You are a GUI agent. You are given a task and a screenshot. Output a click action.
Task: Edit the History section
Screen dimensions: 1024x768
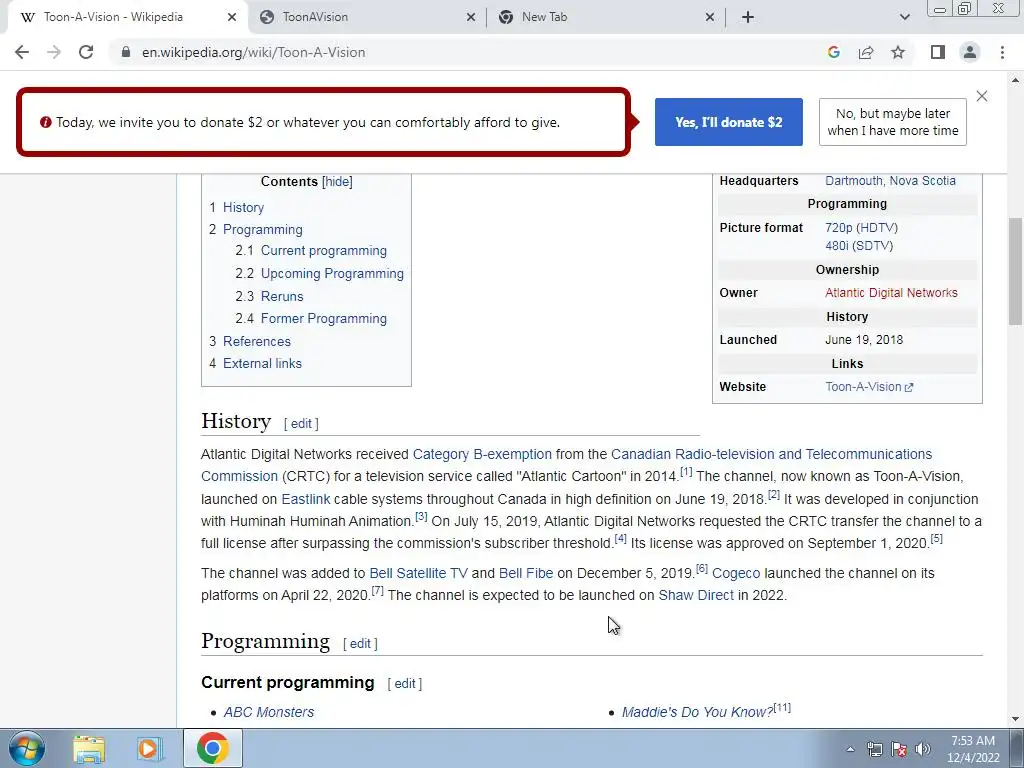click(301, 424)
